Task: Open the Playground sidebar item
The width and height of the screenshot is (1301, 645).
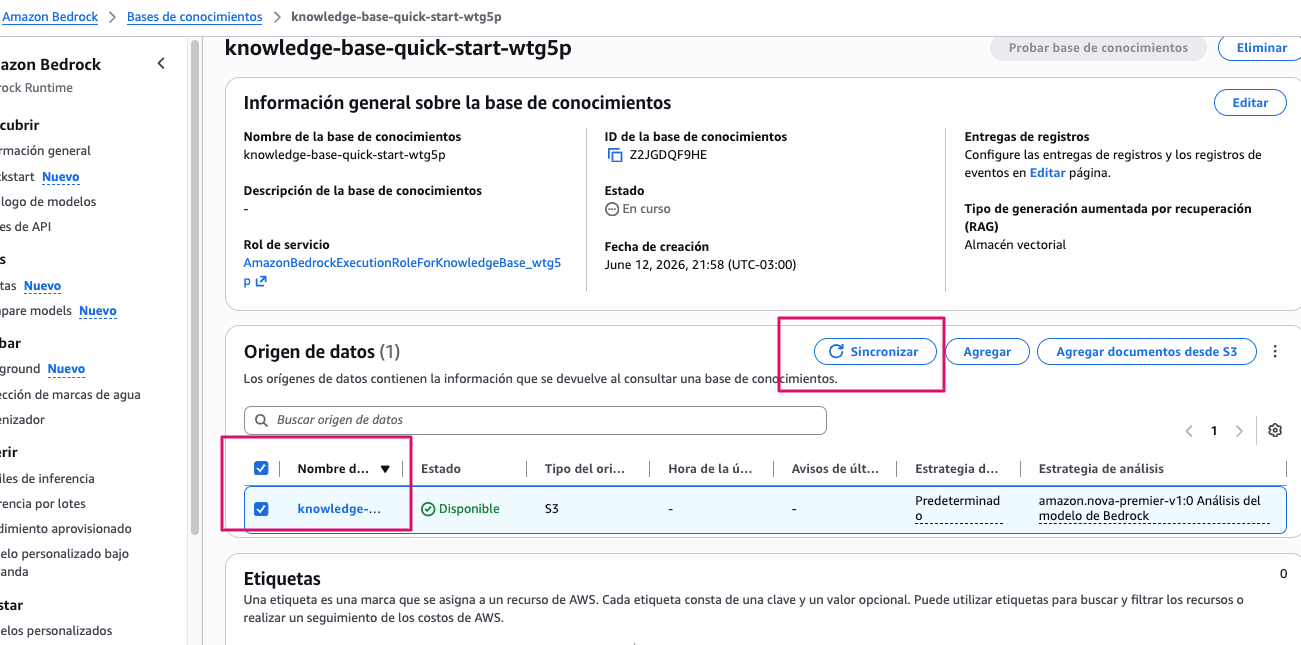Action: pyautogui.click(x=21, y=369)
